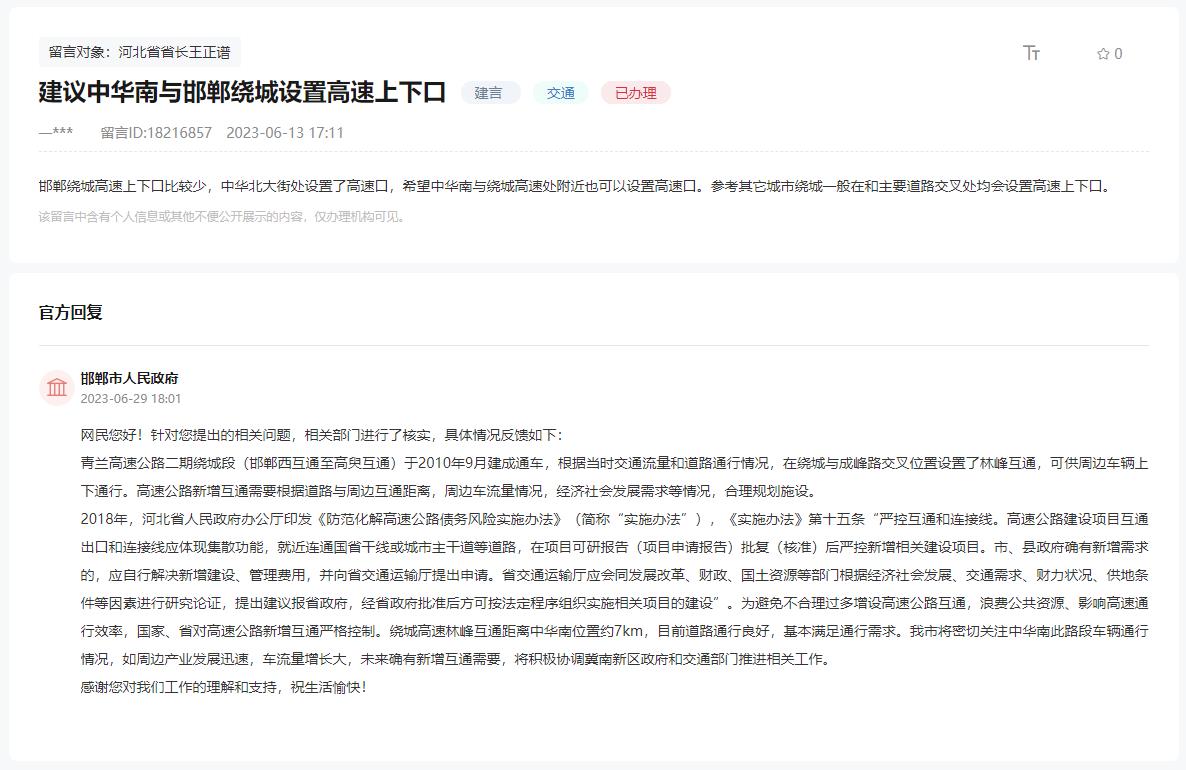Image resolution: width=1186 pixels, height=770 pixels.
Task: Select the 交通 tag
Action: pyautogui.click(x=560, y=92)
